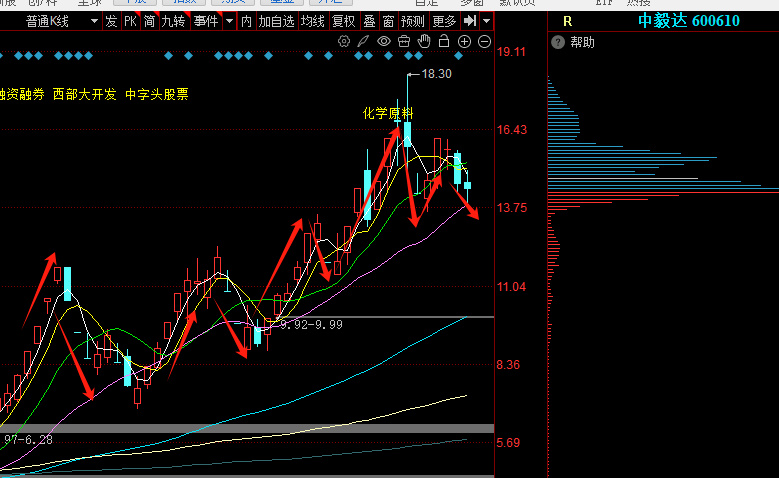Open the 帮助 help link
The width and height of the screenshot is (779, 478).
(x=582, y=42)
